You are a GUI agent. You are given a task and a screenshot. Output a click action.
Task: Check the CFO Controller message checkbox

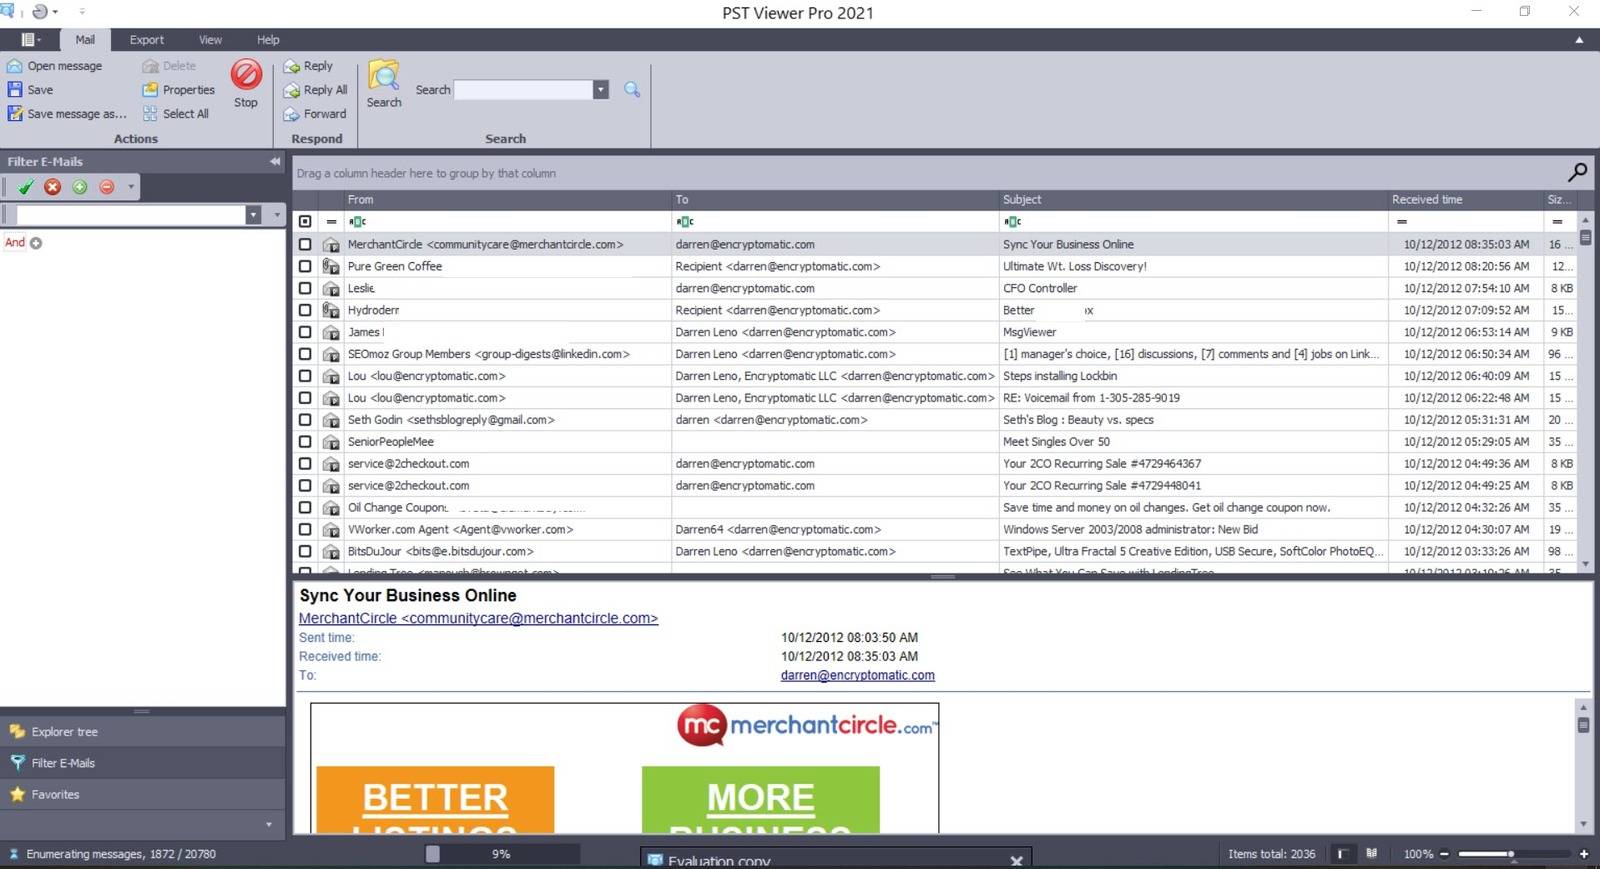click(x=305, y=288)
